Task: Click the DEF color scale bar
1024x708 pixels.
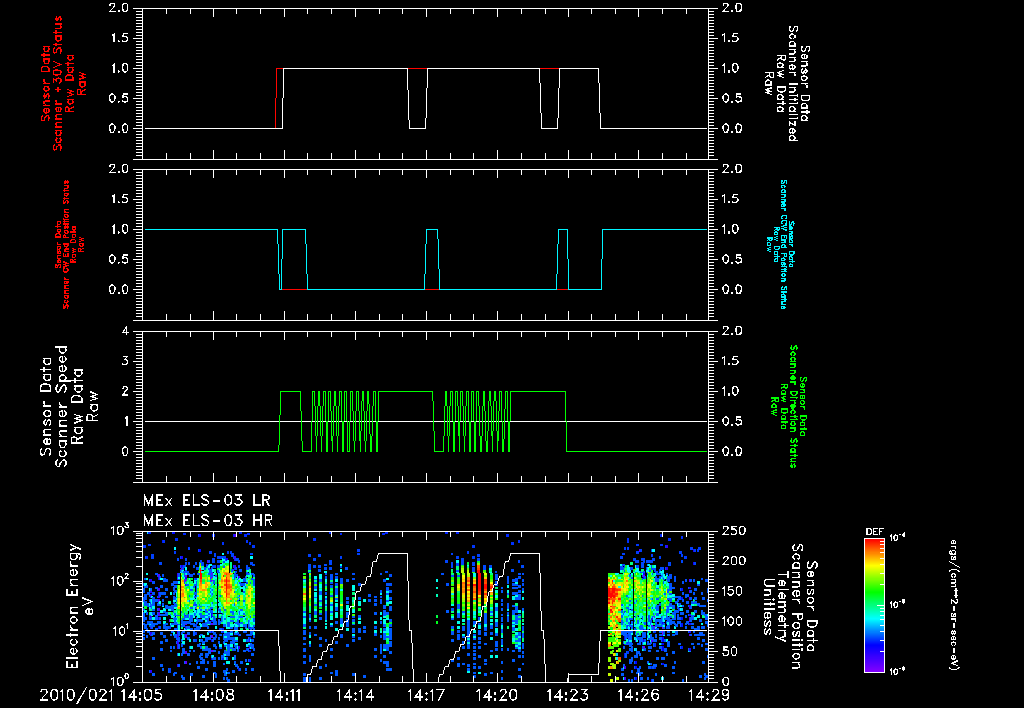Action: tap(875, 605)
